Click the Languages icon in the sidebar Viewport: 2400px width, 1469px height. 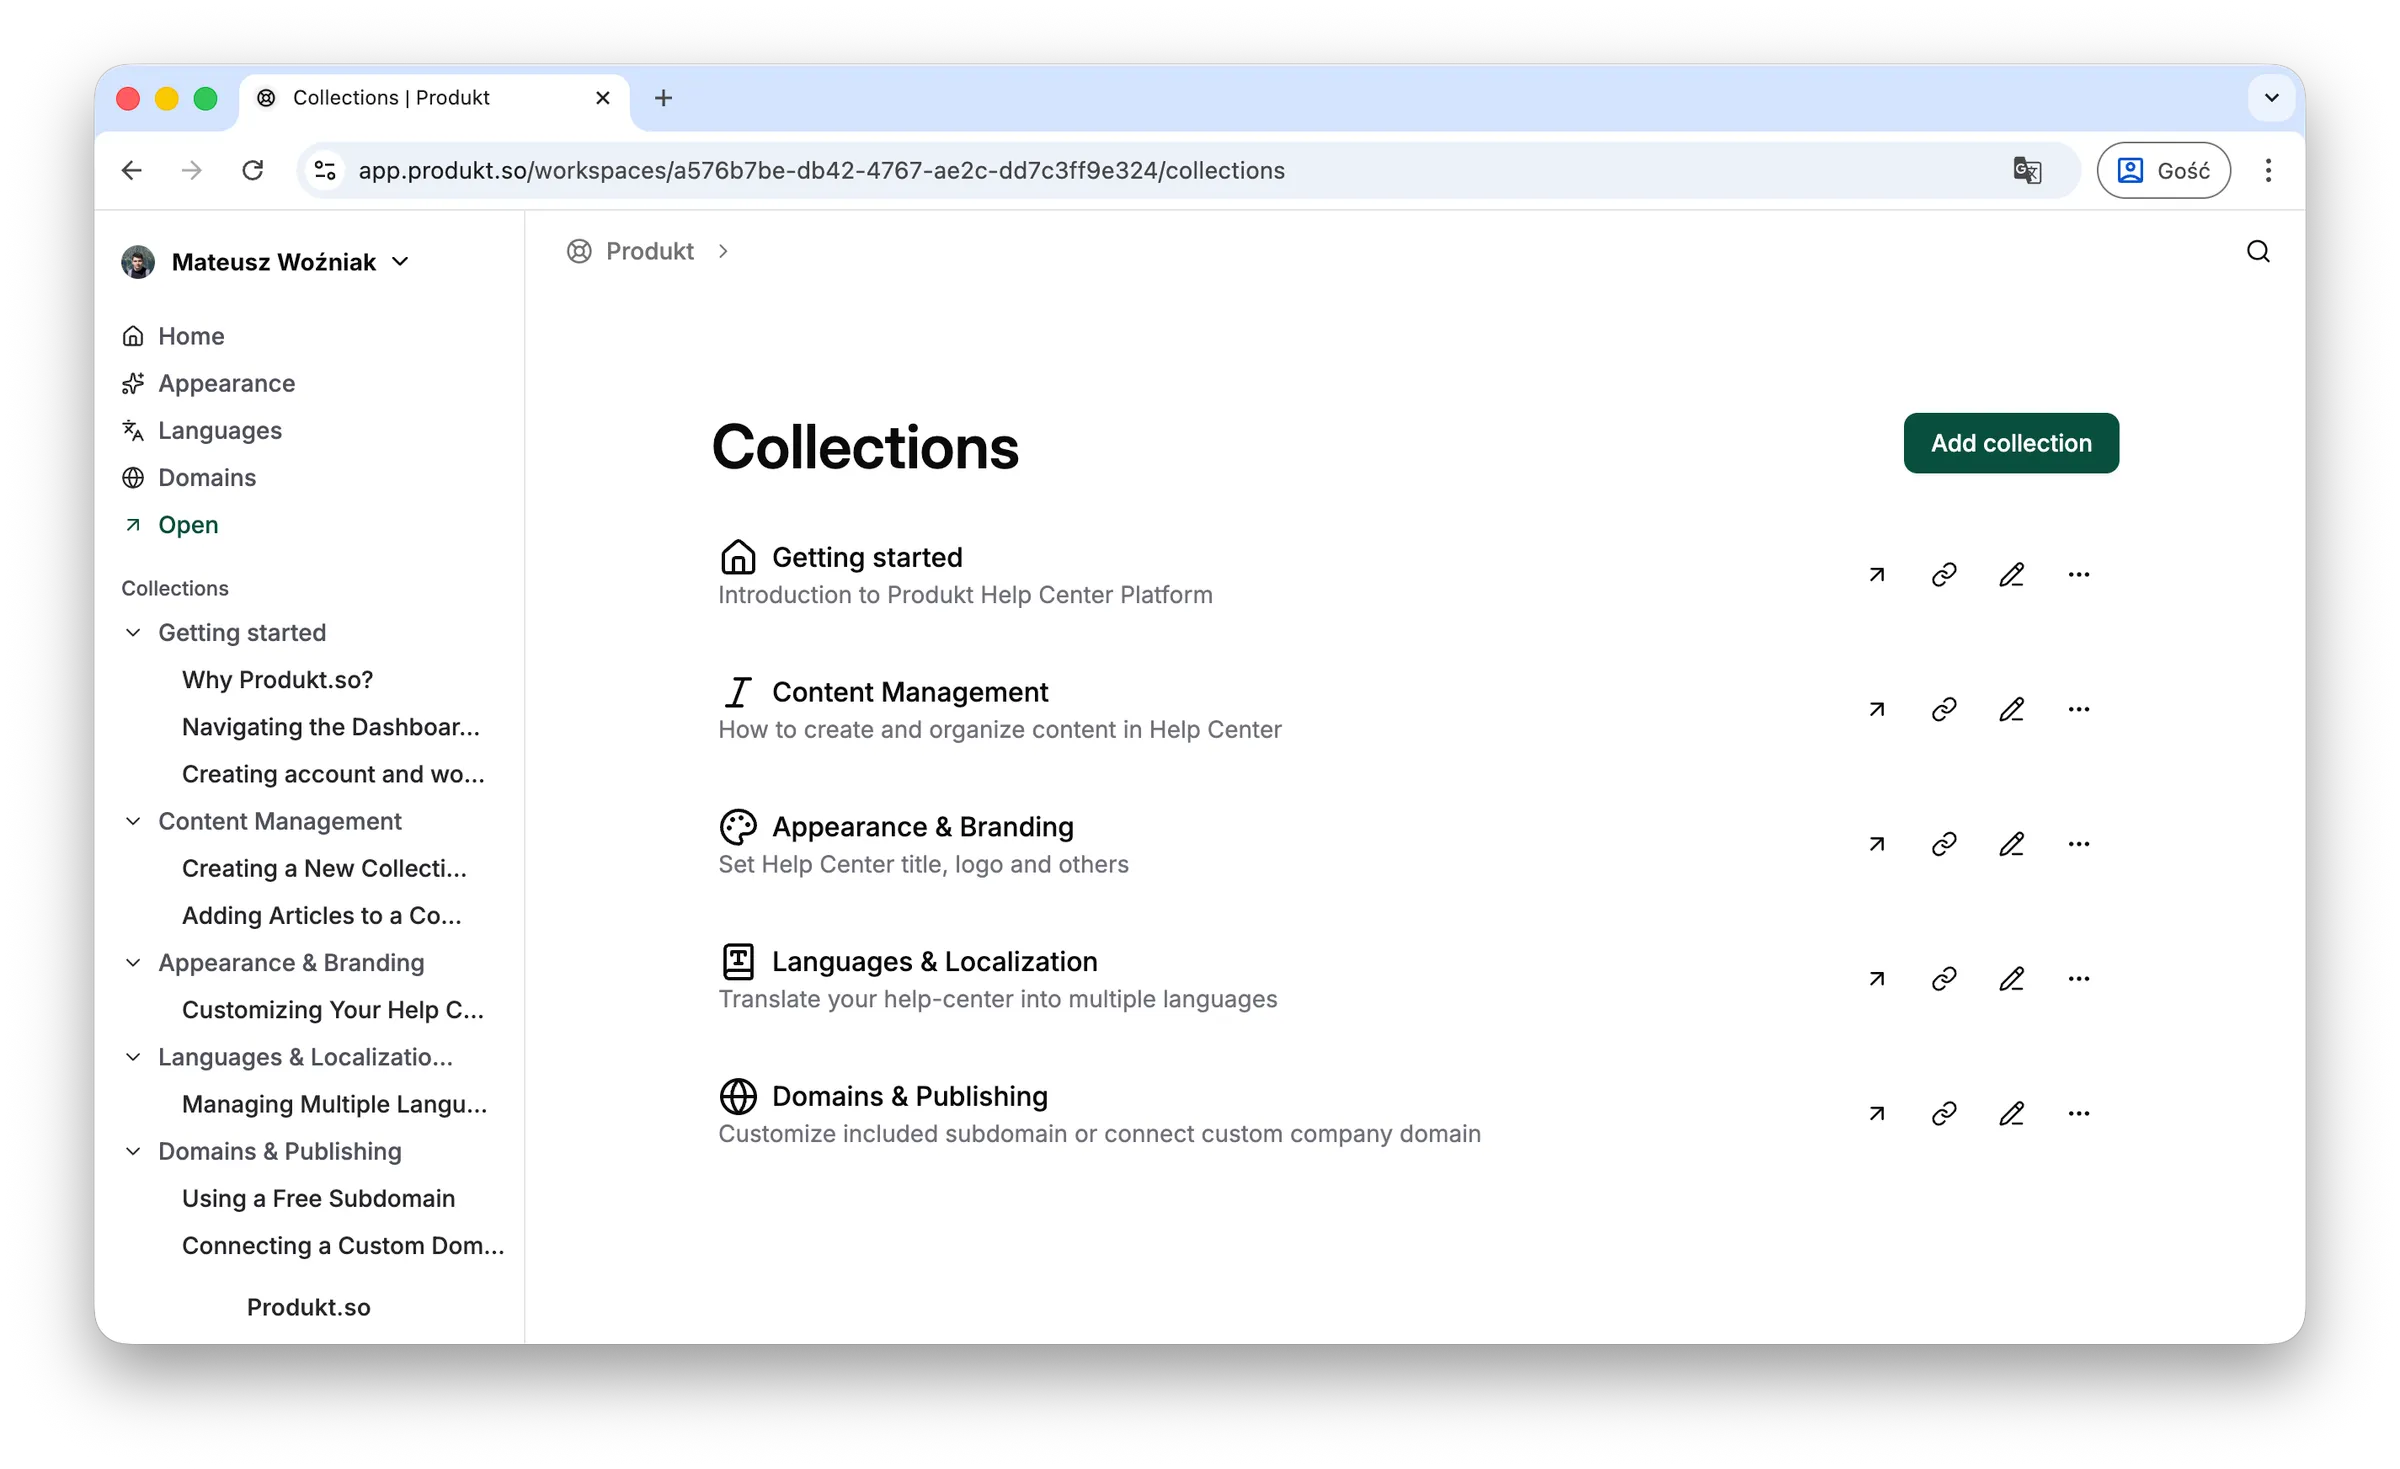134,430
